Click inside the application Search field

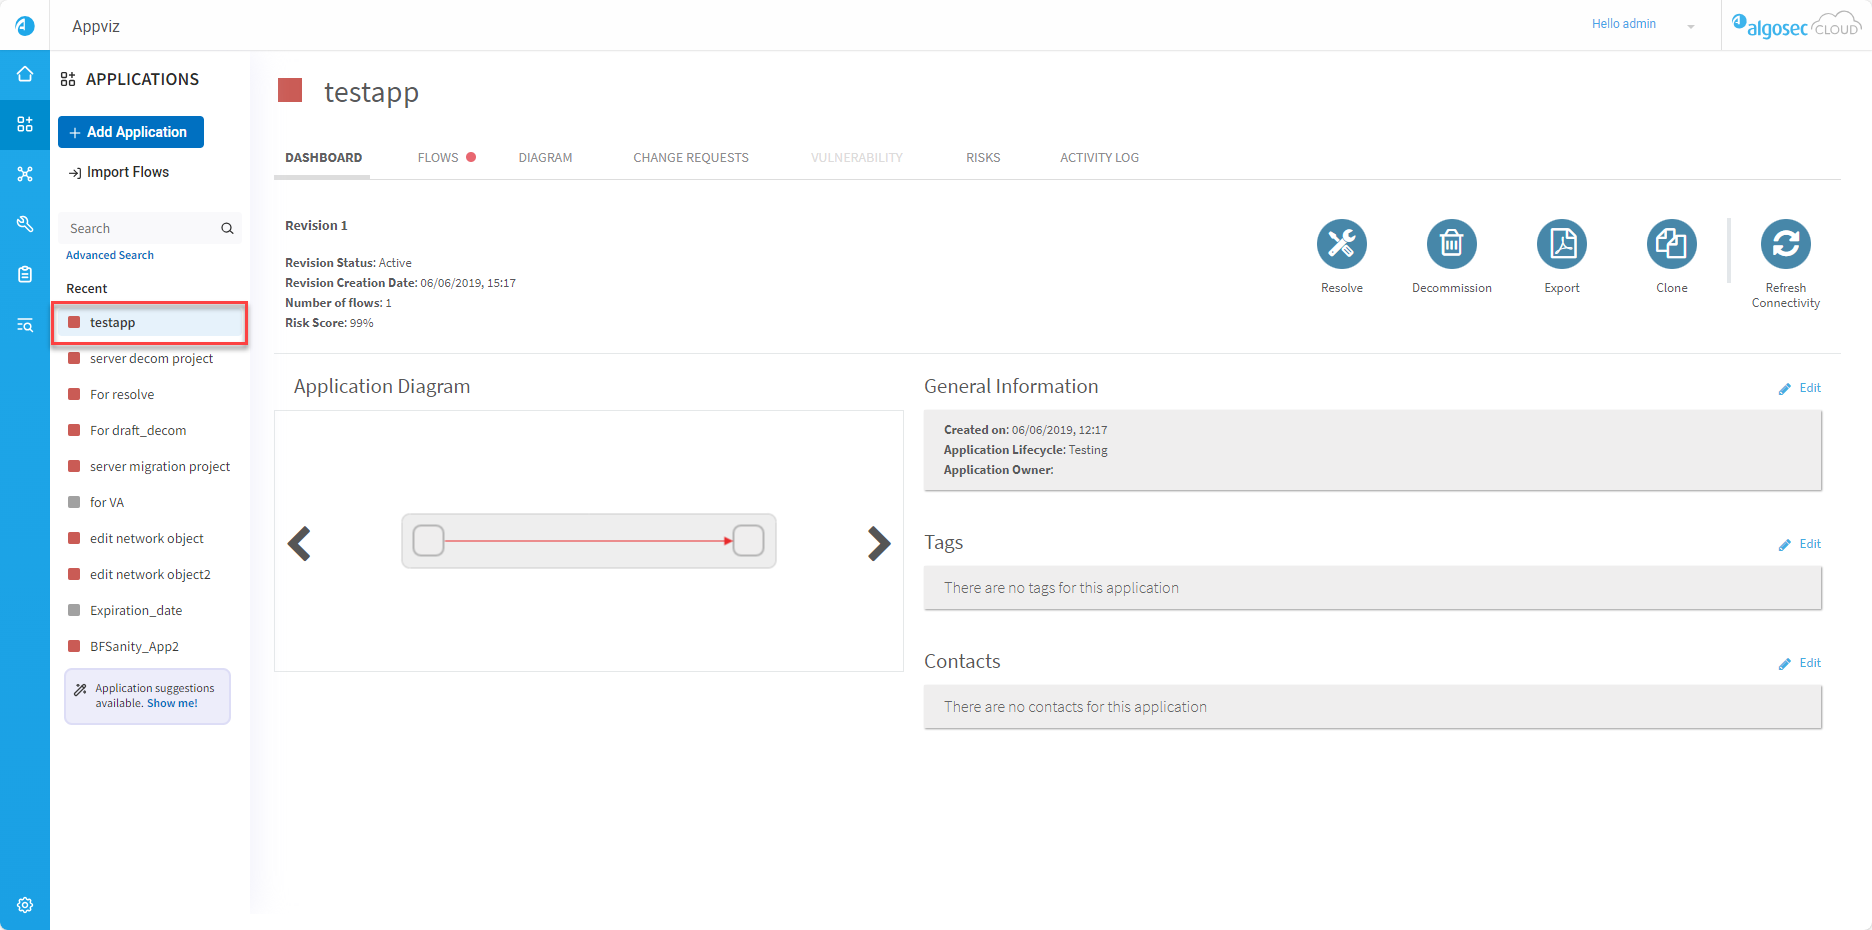point(140,229)
